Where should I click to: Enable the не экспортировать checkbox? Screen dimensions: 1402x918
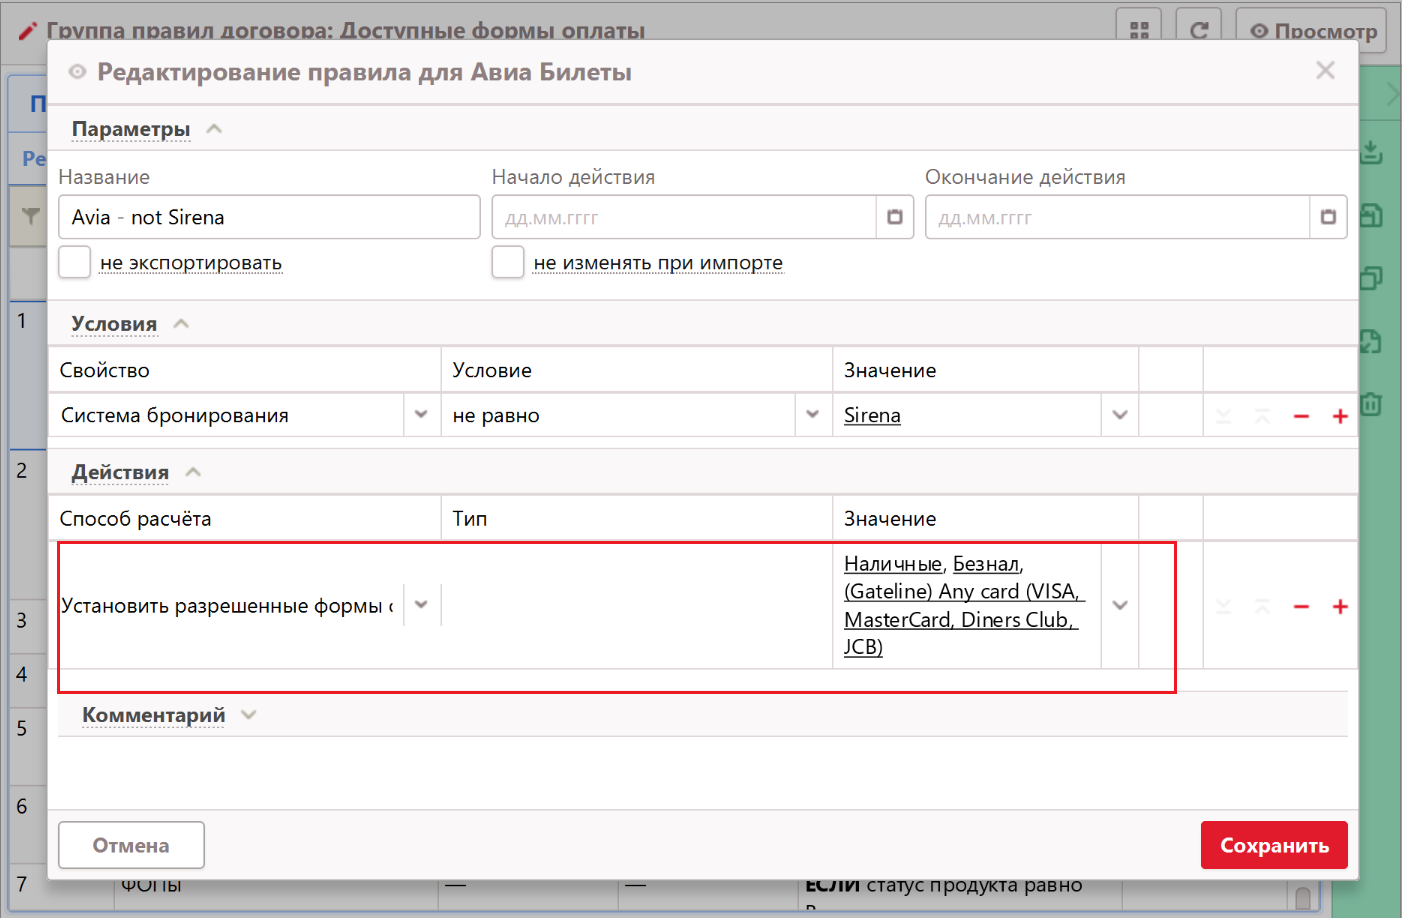tap(75, 262)
